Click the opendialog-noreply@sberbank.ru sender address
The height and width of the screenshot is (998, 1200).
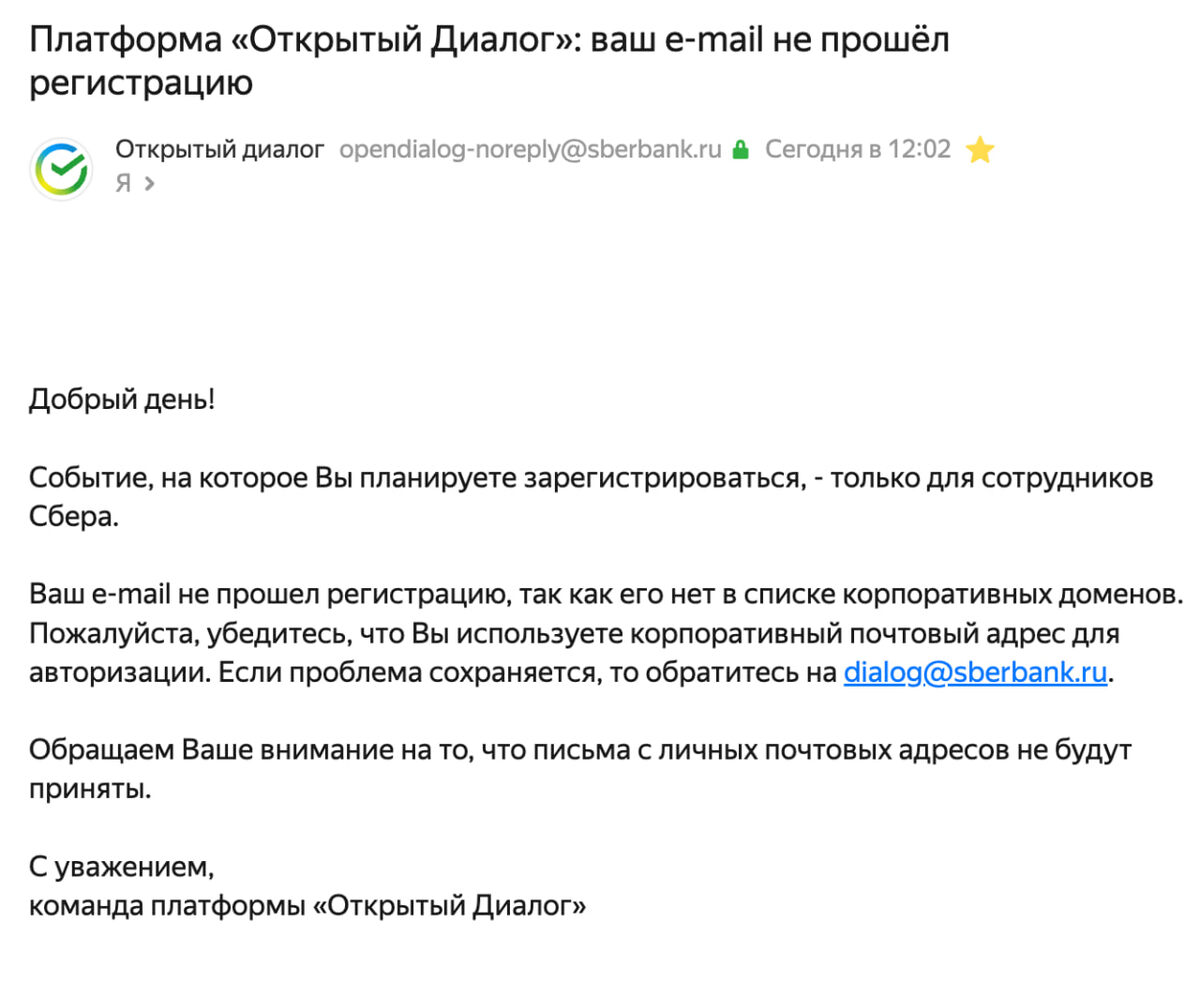tap(530, 150)
